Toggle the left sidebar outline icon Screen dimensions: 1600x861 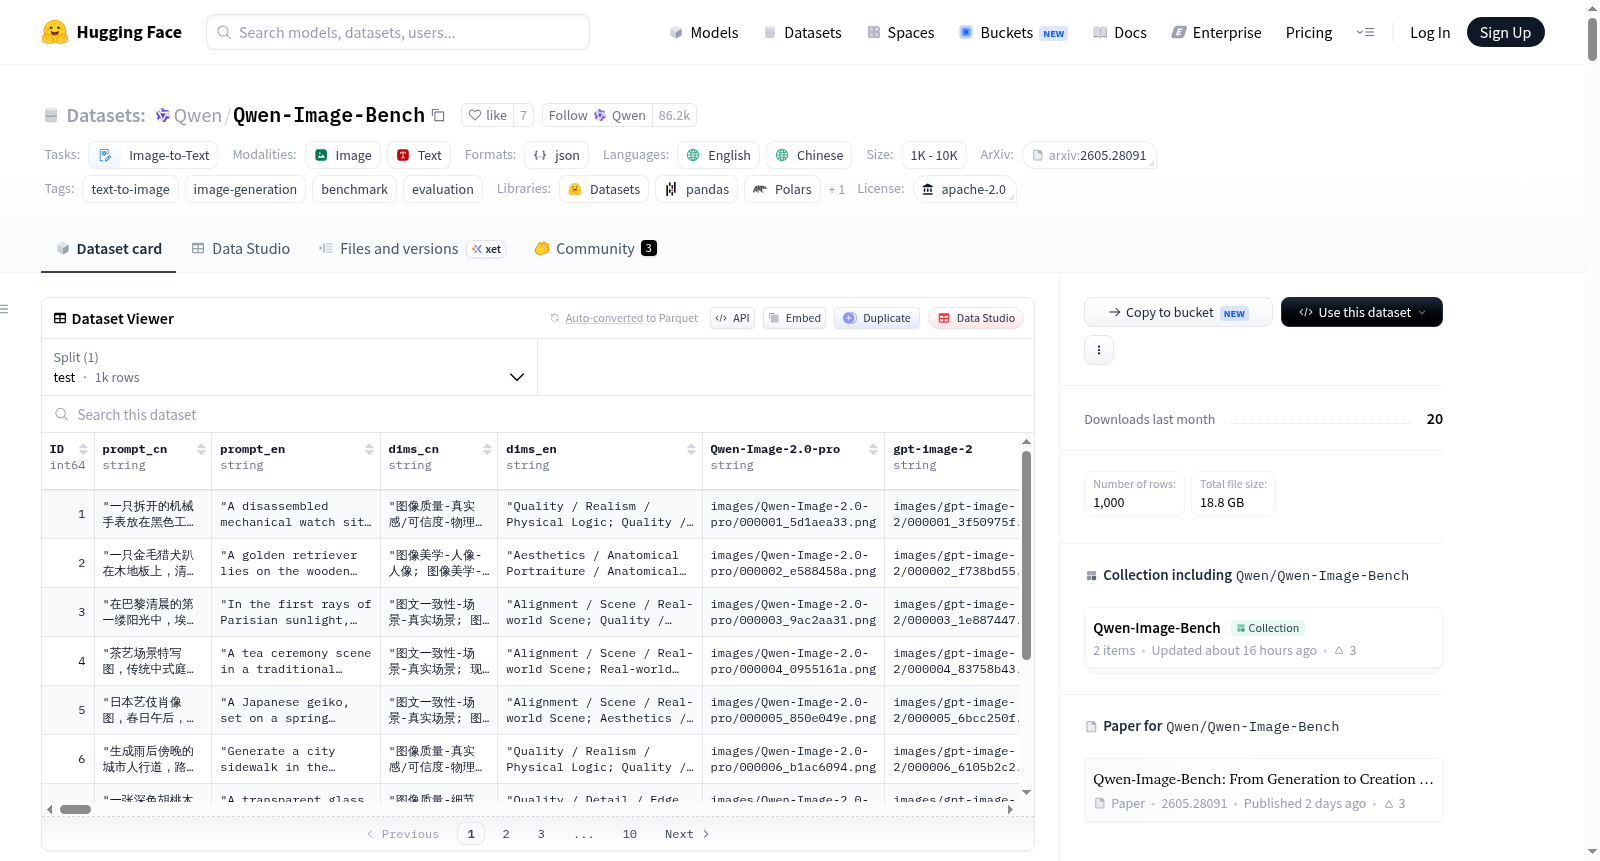[x=4, y=309]
